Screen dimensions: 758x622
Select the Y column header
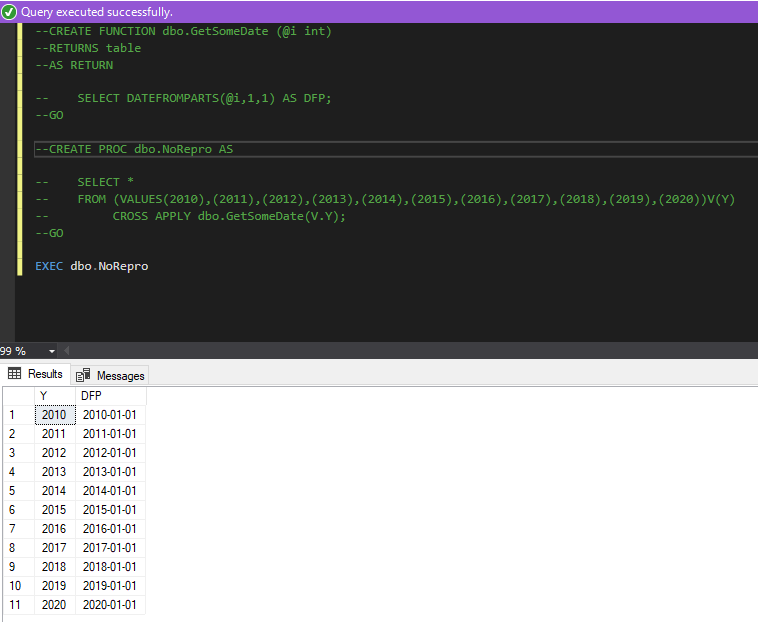[55, 396]
